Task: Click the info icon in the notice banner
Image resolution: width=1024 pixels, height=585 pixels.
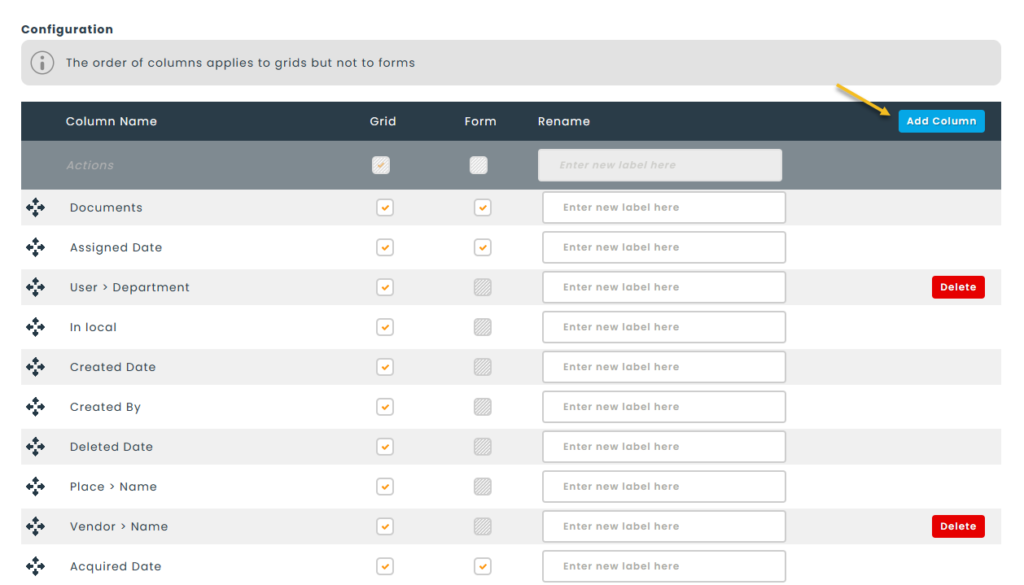Action: click(42, 62)
